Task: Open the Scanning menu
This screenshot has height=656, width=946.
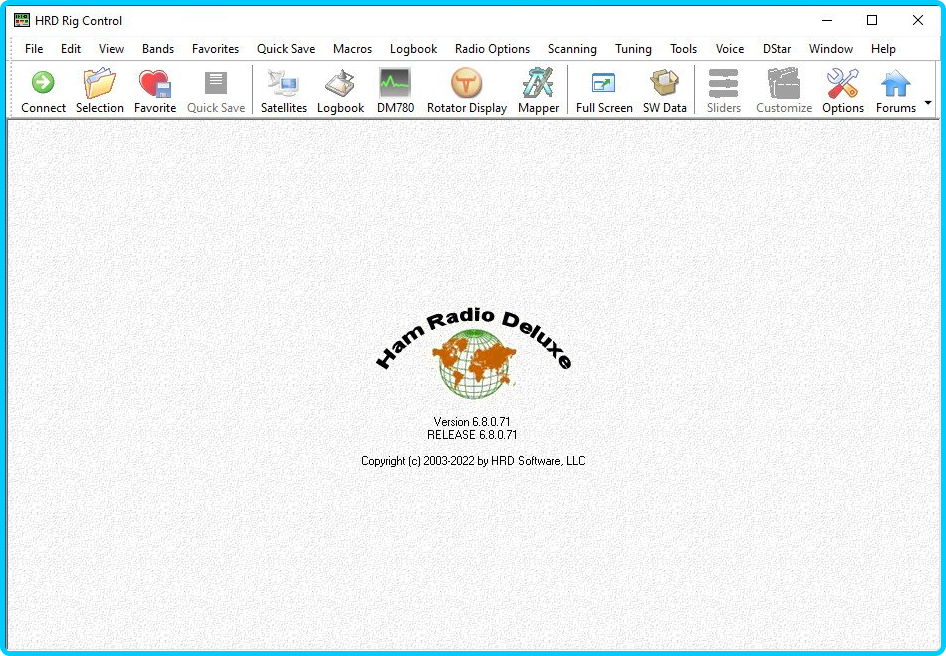Action: 572,49
